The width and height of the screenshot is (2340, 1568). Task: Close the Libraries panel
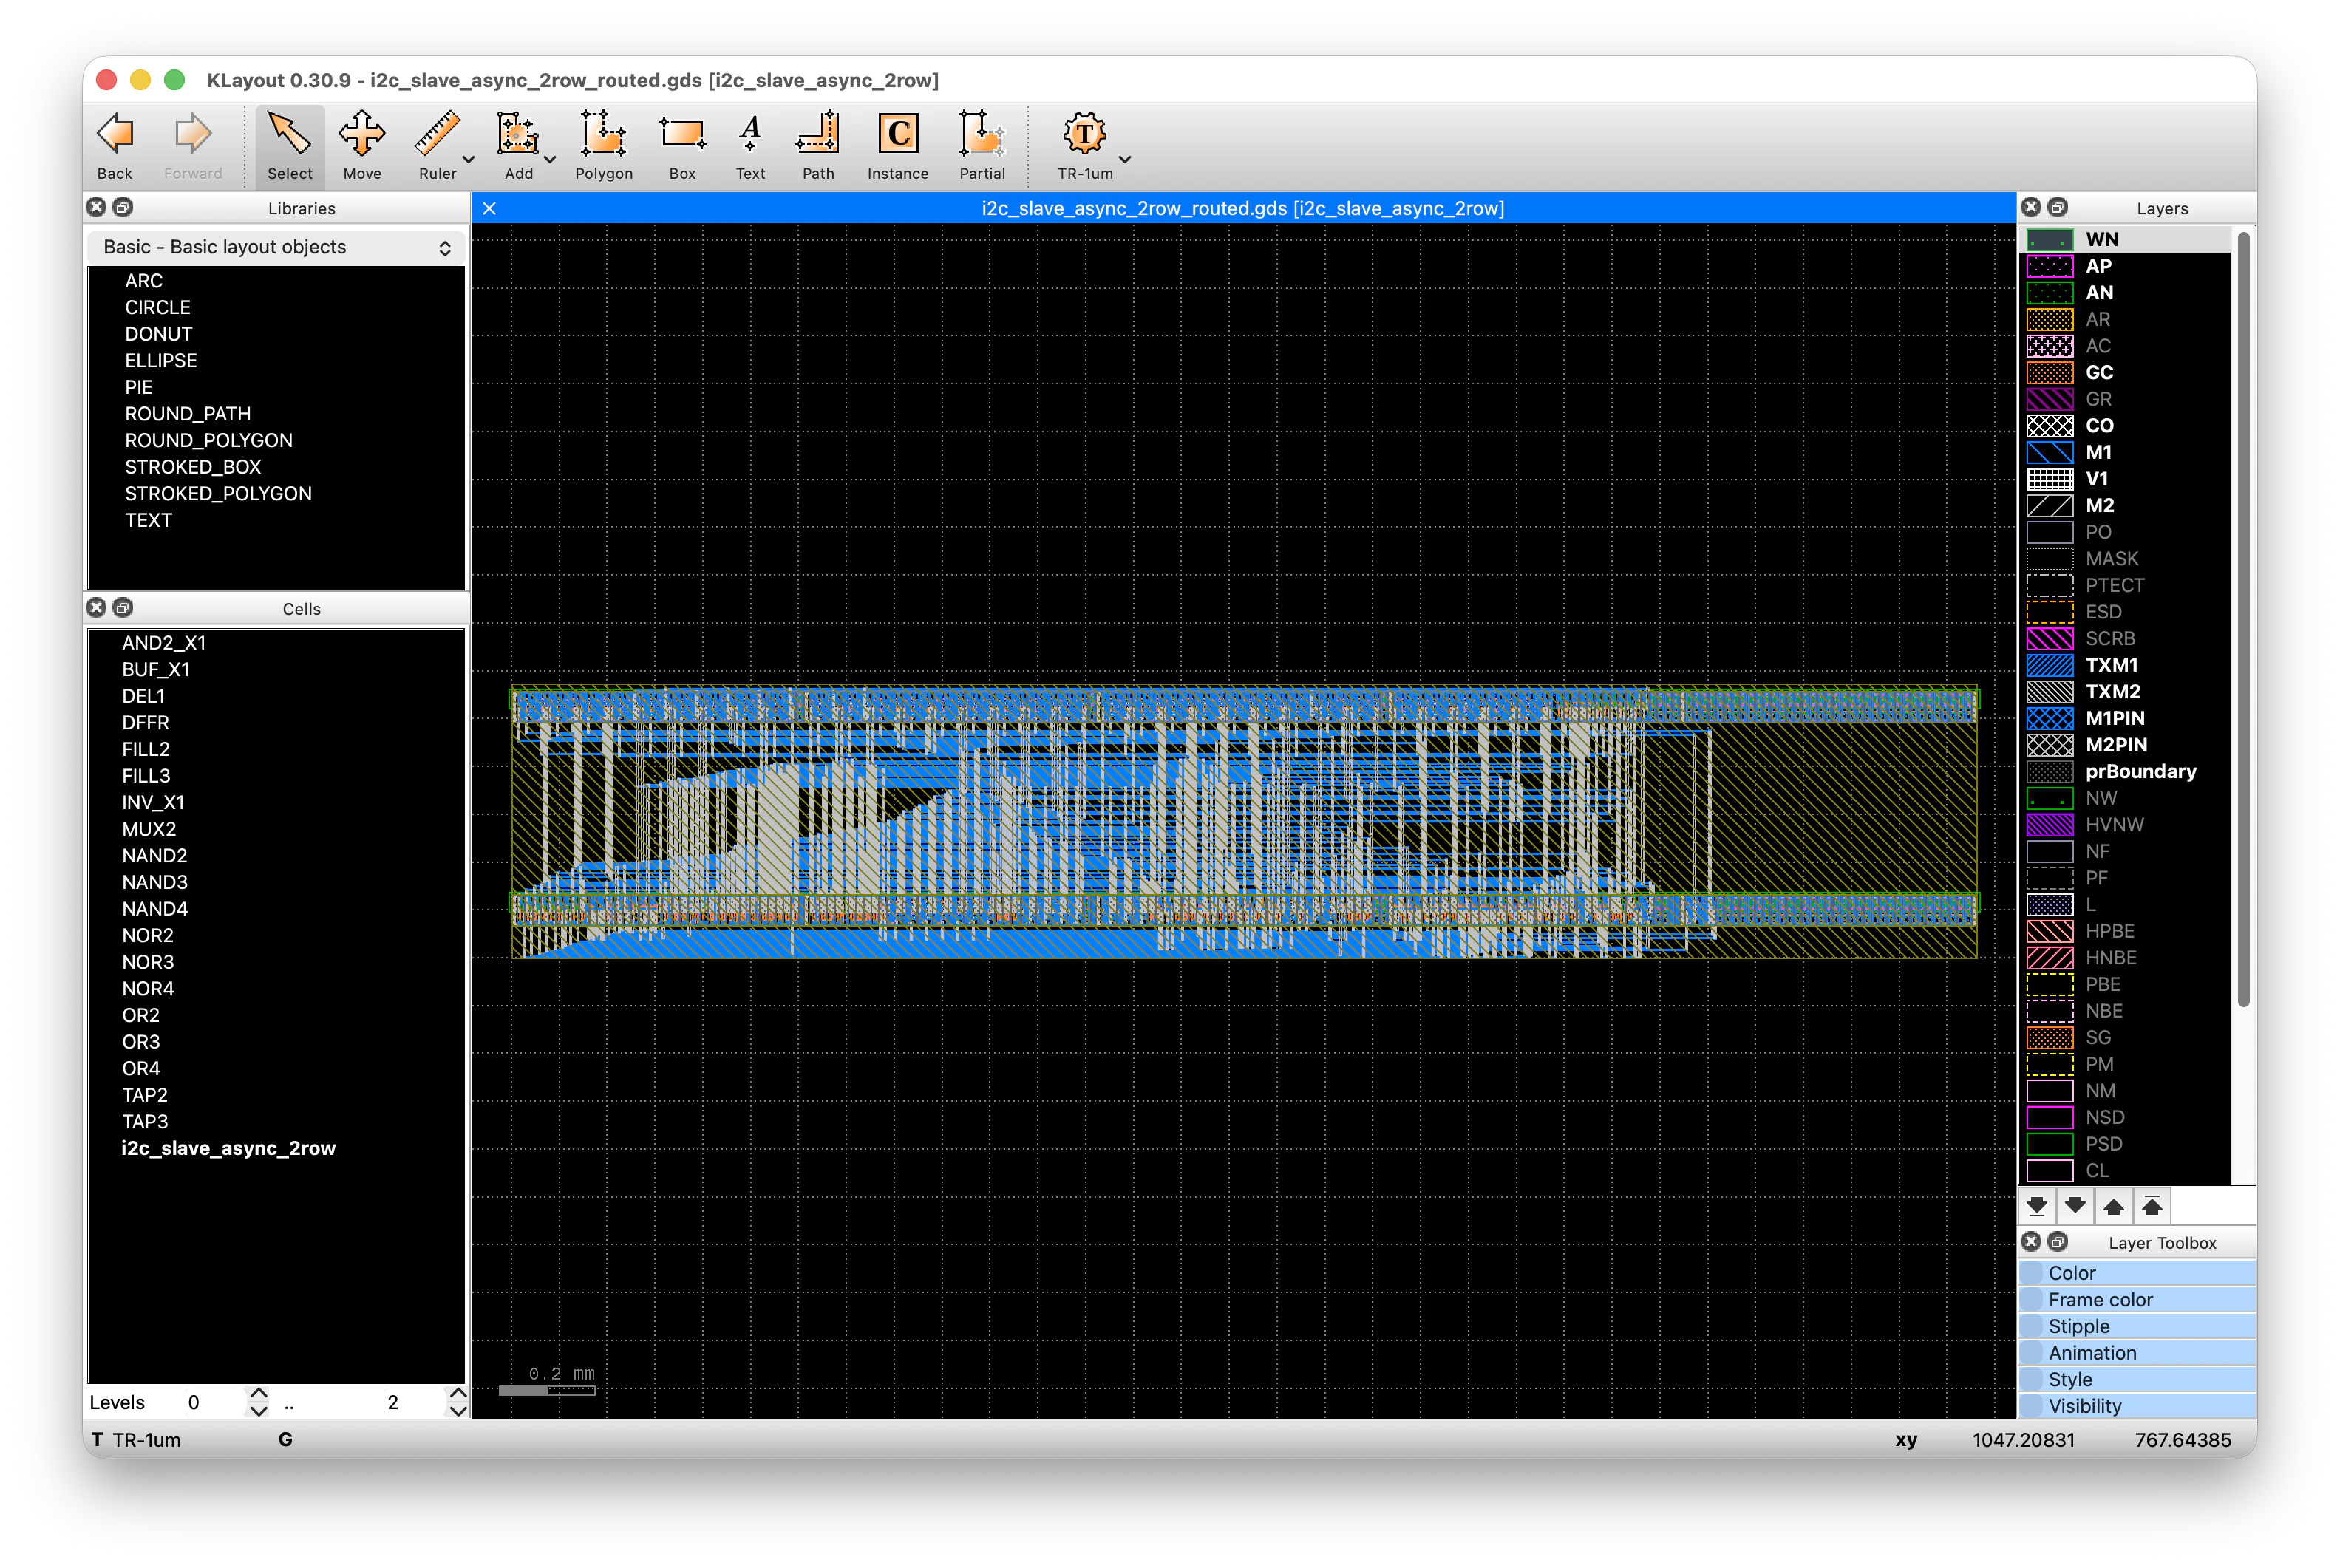pyautogui.click(x=96, y=207)
